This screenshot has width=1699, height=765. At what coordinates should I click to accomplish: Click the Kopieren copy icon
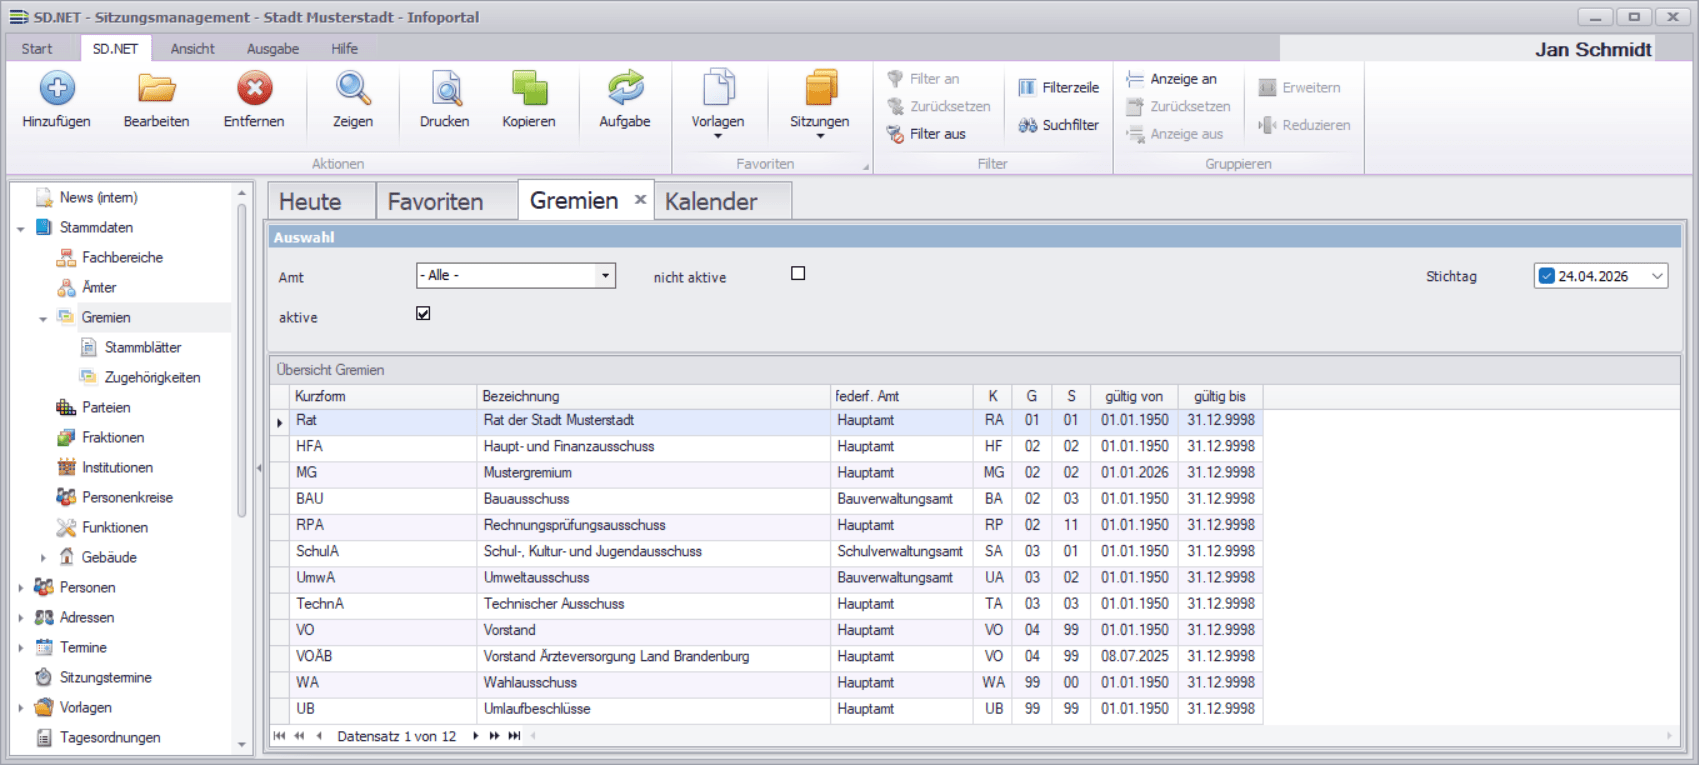[529, 89]
